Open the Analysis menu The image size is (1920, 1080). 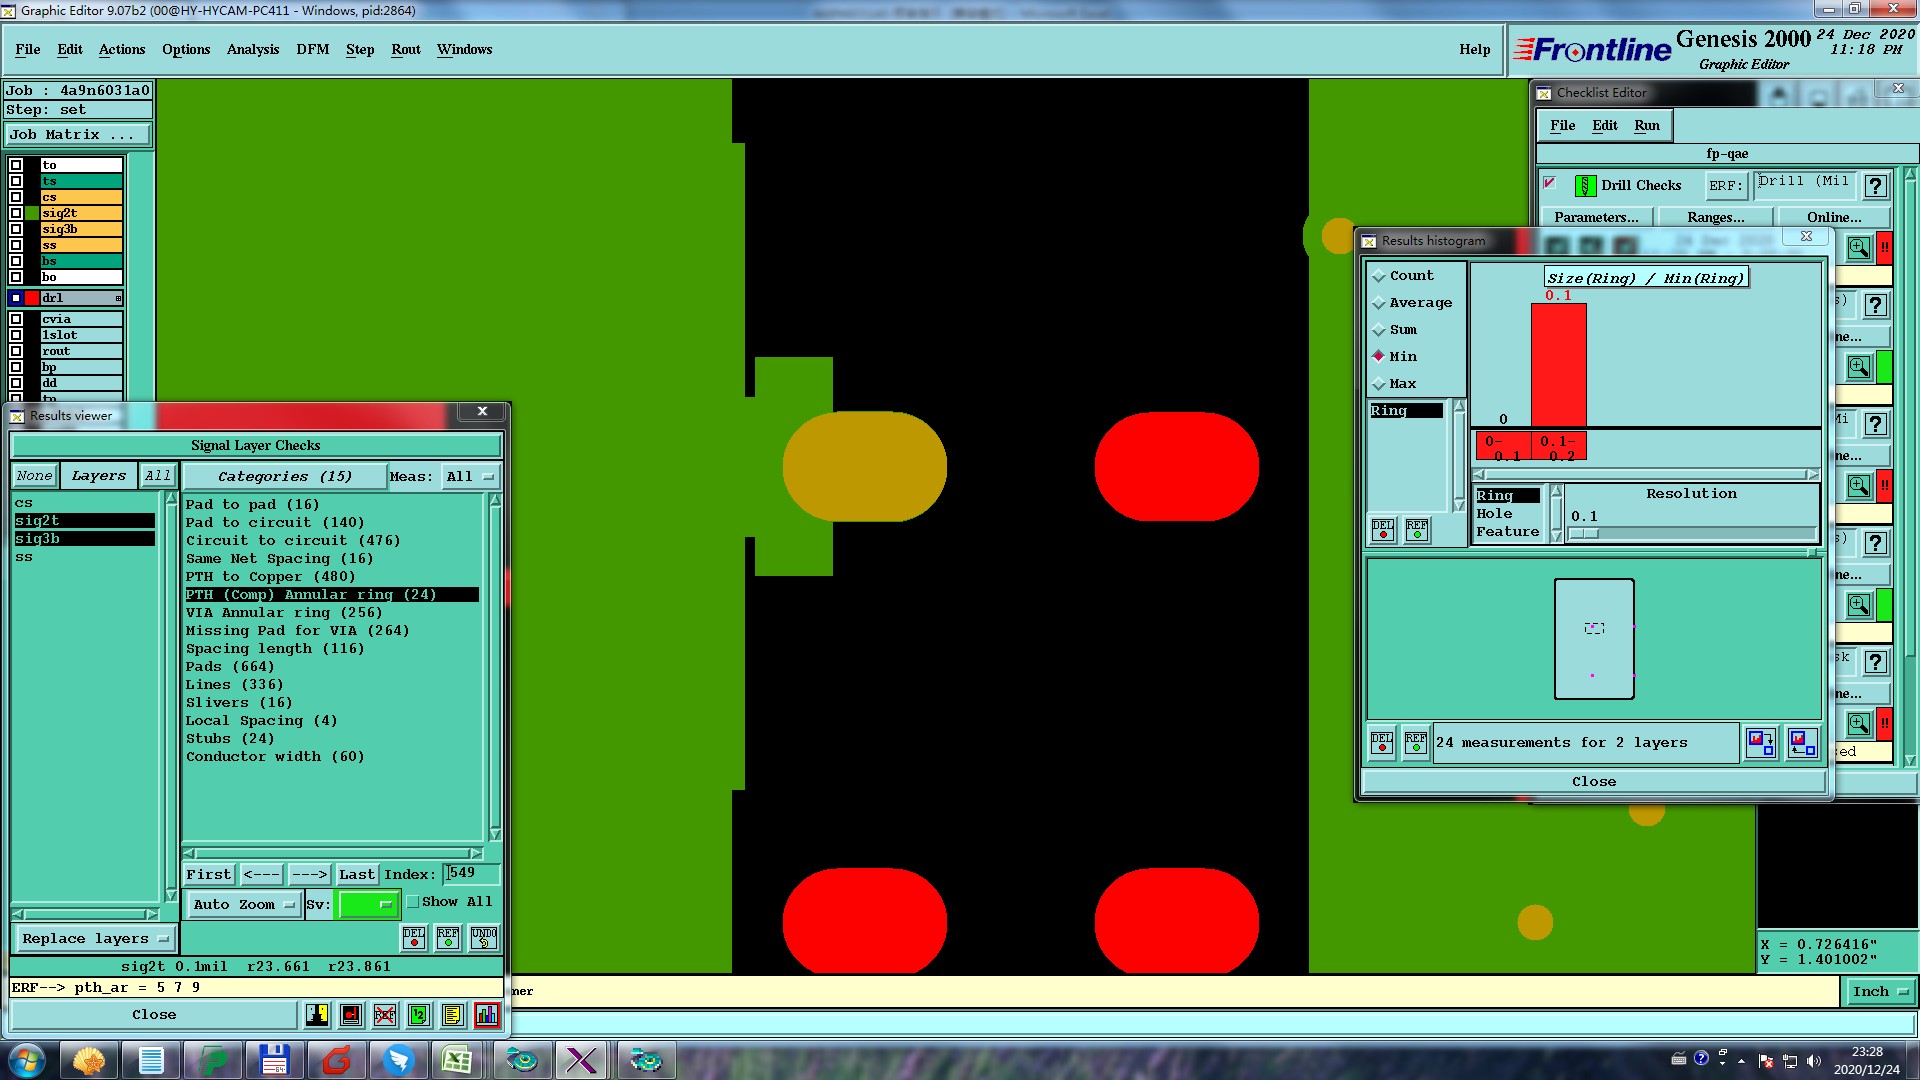coord(252,49)
